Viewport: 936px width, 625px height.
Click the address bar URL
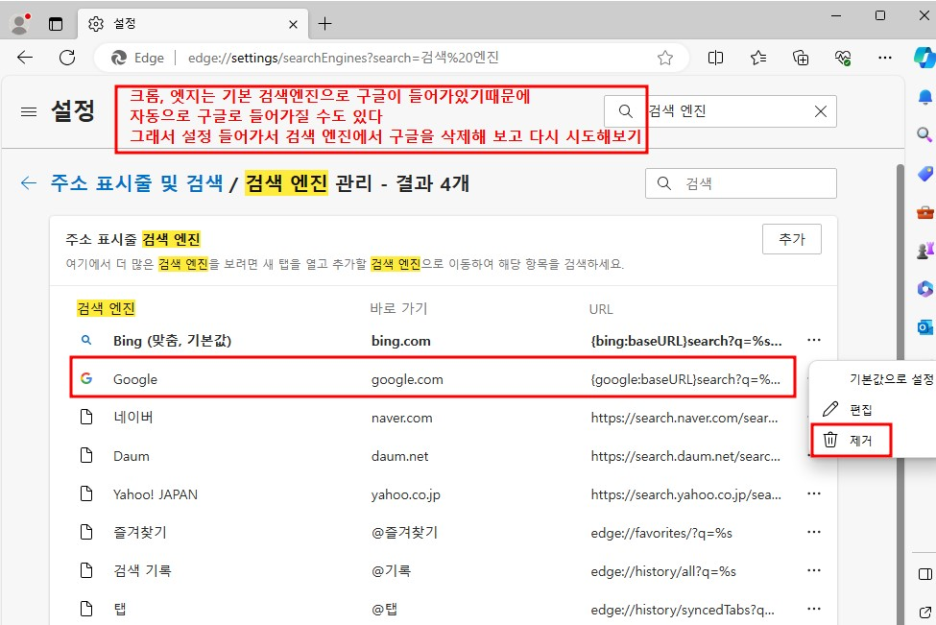click(343, 58)
